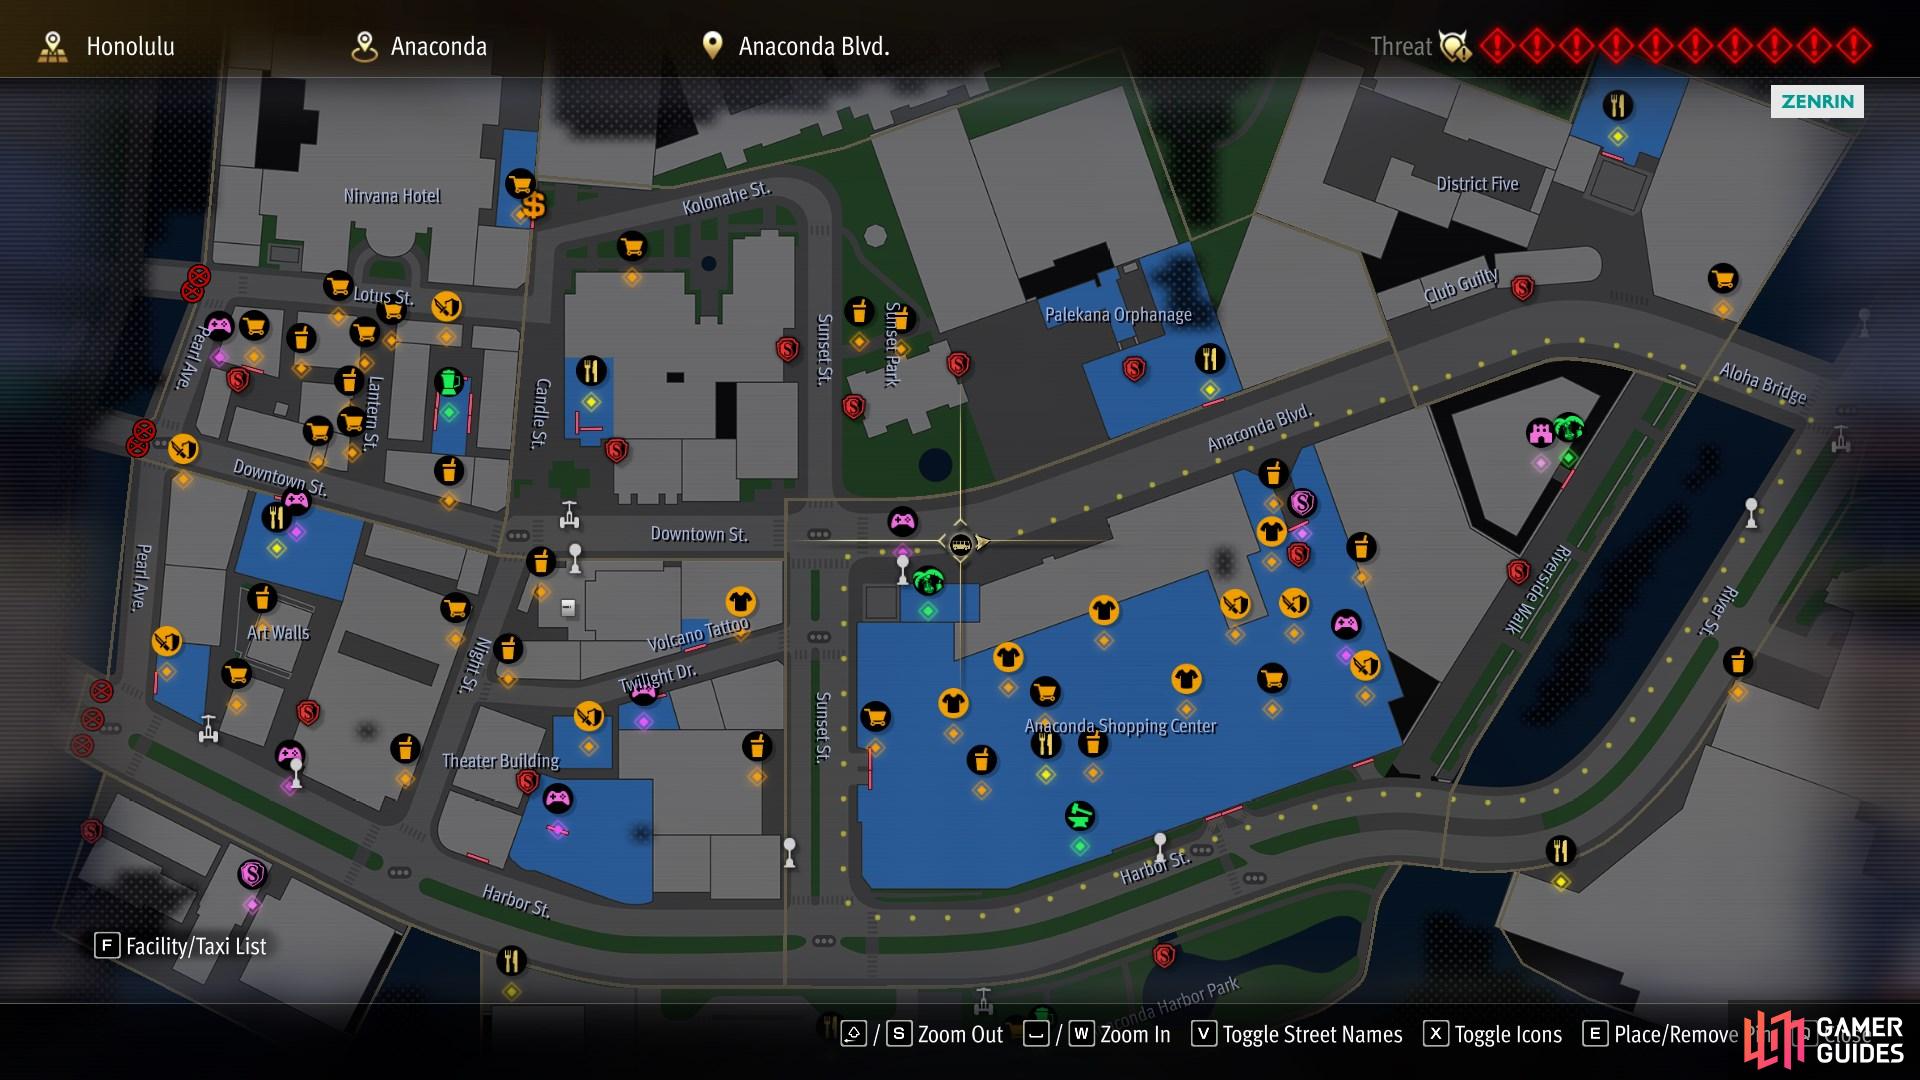Image resolution: width=1920 pixels, height=1080 pixels.
Task: Click the orange dollar sign icon
Action: [534, 205]
